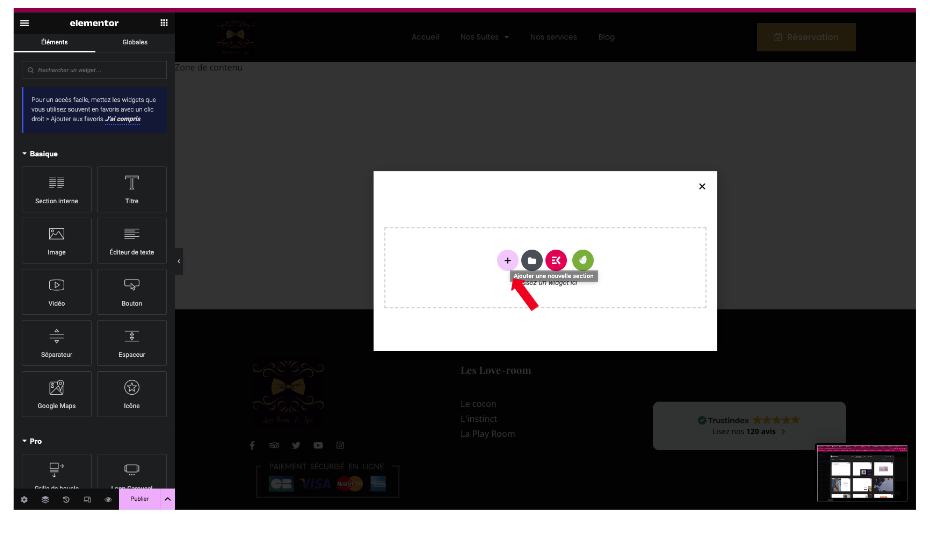Switch to responsive mode icon
The width and height of the screenshot is (946, 539).
tap(87, 499)
